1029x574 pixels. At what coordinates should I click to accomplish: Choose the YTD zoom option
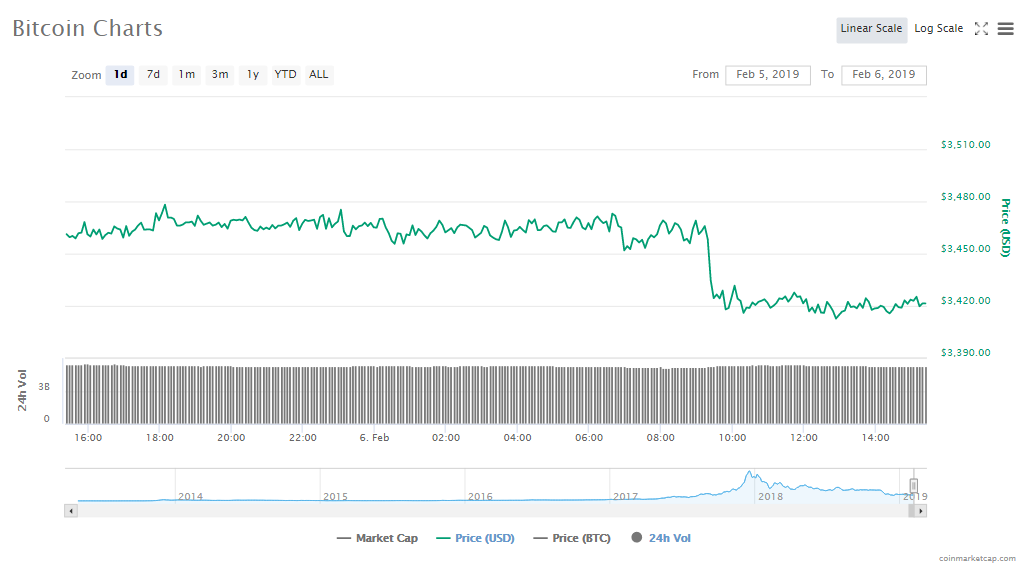click(286, 75)
